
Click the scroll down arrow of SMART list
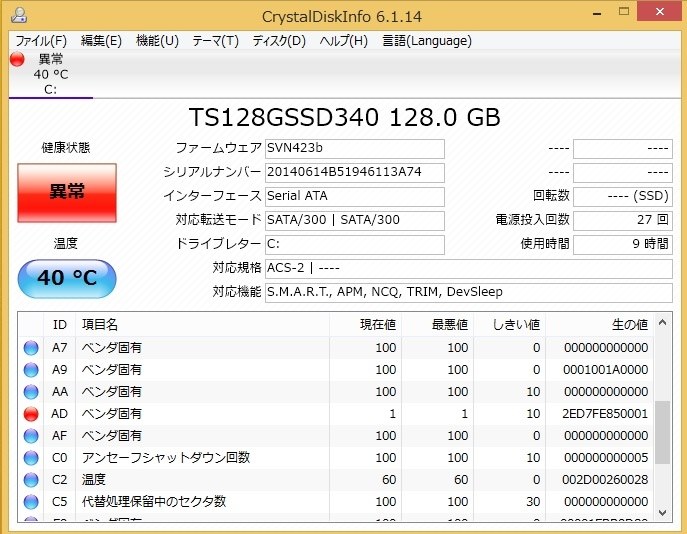coord(662,513)
